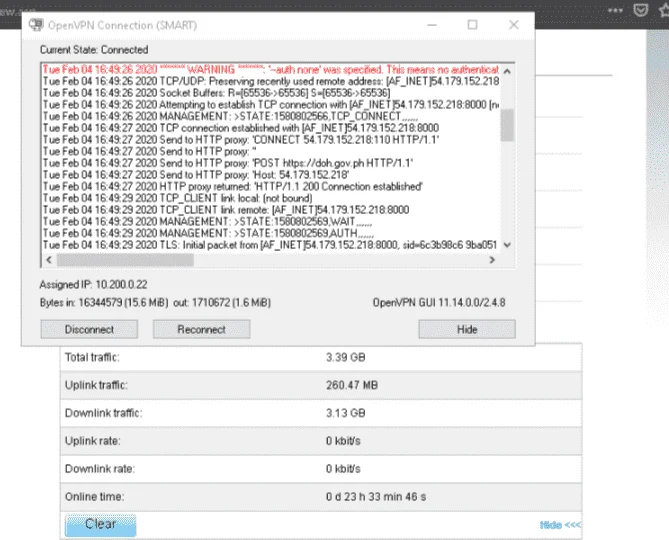Select the 'Host: 54.179.152.218' log line
Viewport: 669px width, 540px height.
(196, 175)
